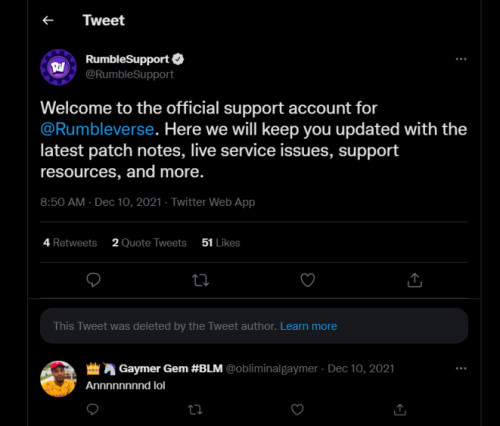Like the 'Annnnnnnd lol' reply

click(x=297, y=409)
